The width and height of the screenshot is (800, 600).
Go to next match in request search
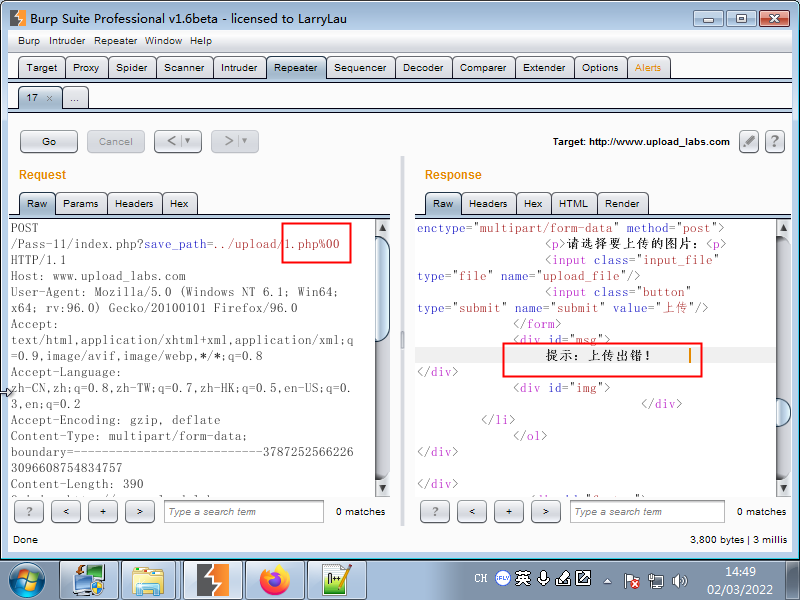(x=140, y=511)
